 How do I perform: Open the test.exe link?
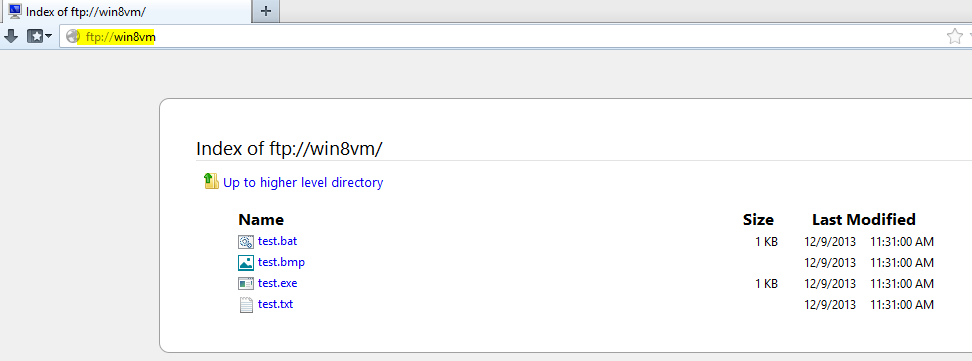(x=278, y=283)
